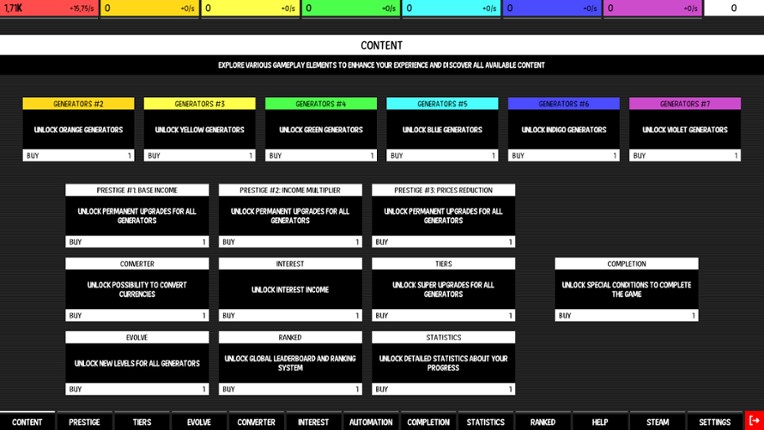
Task: Buy the Converter unlock
Action: pos(137,315)
